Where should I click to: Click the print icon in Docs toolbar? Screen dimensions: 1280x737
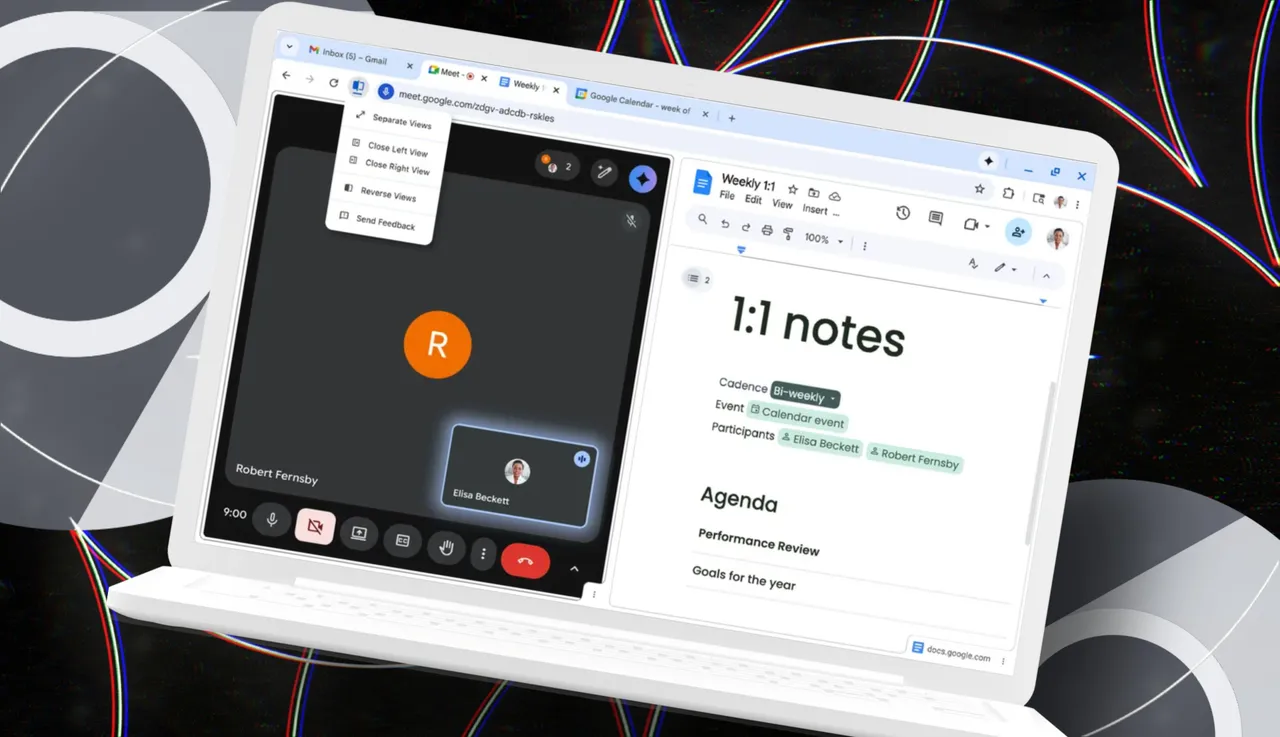(767, 230)
